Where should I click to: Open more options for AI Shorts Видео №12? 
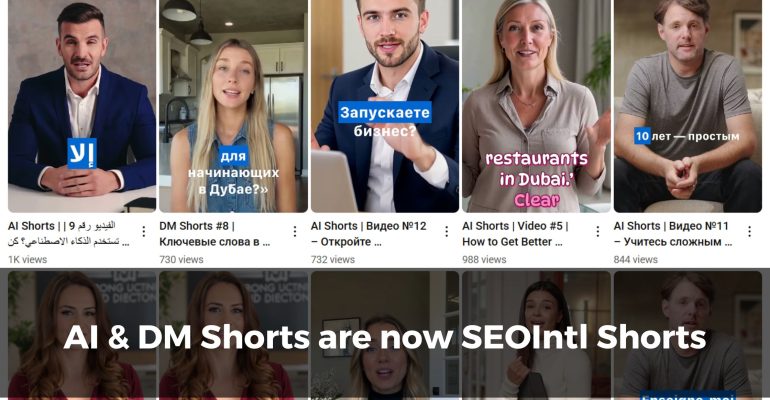pos(446,232)
